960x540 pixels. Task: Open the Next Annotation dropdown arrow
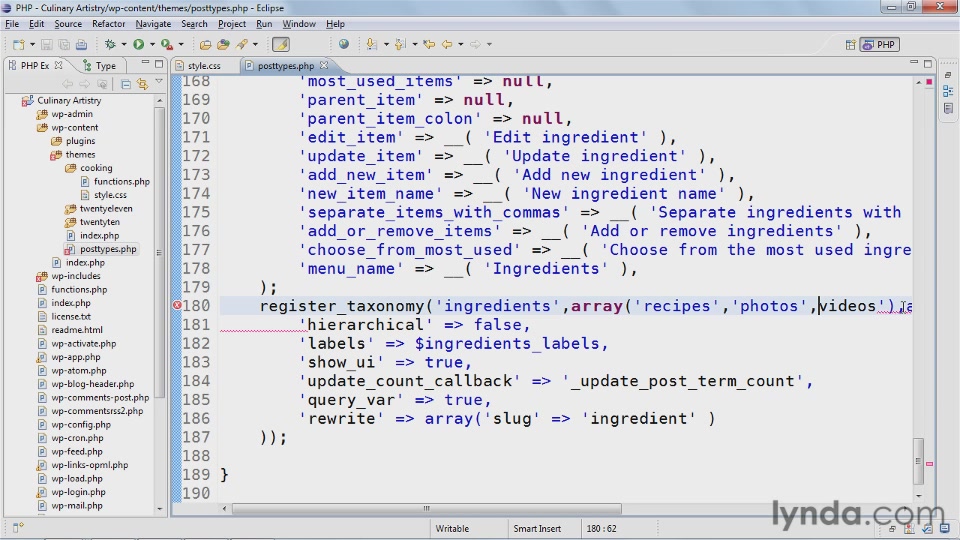coord(386,45)
